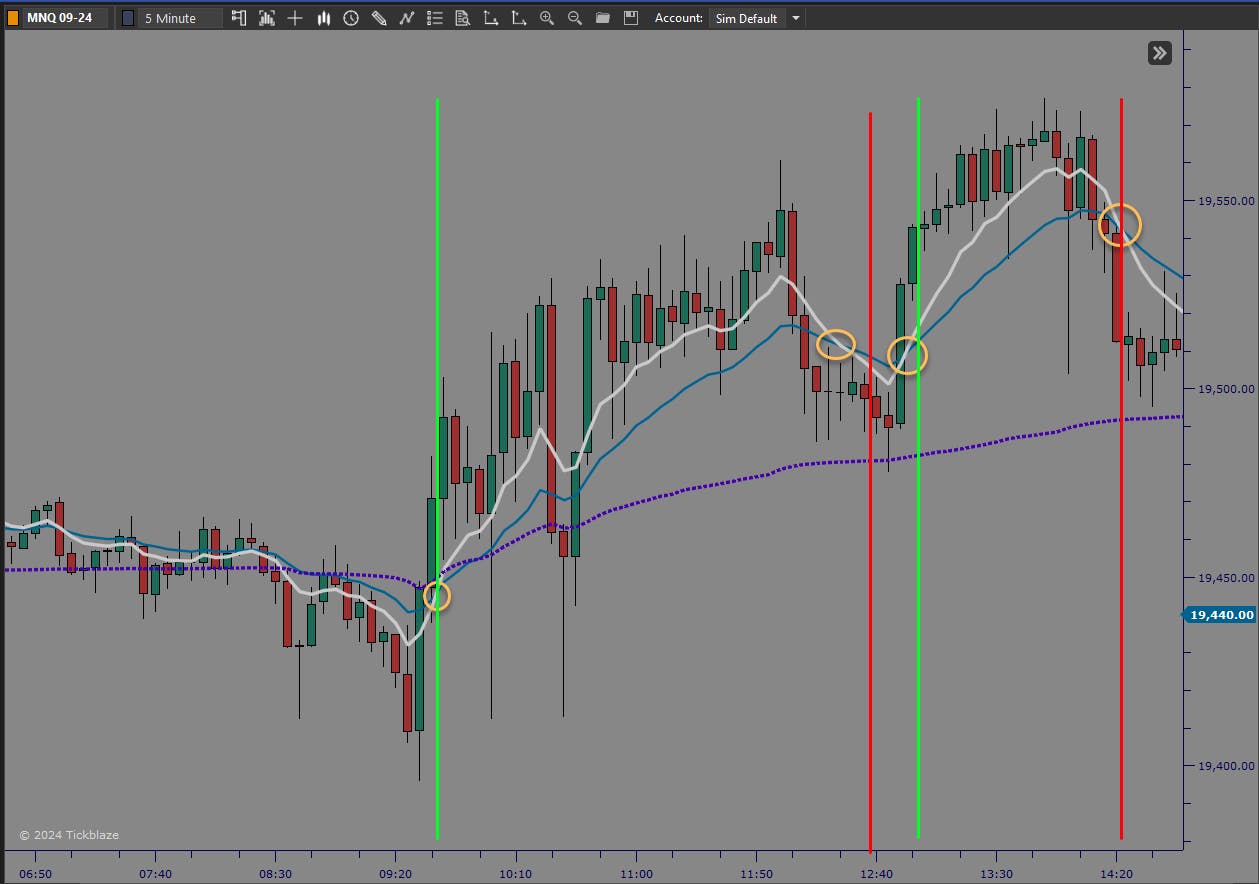
Task: Click the 12:40 time axis label
Action: (876, 873)
